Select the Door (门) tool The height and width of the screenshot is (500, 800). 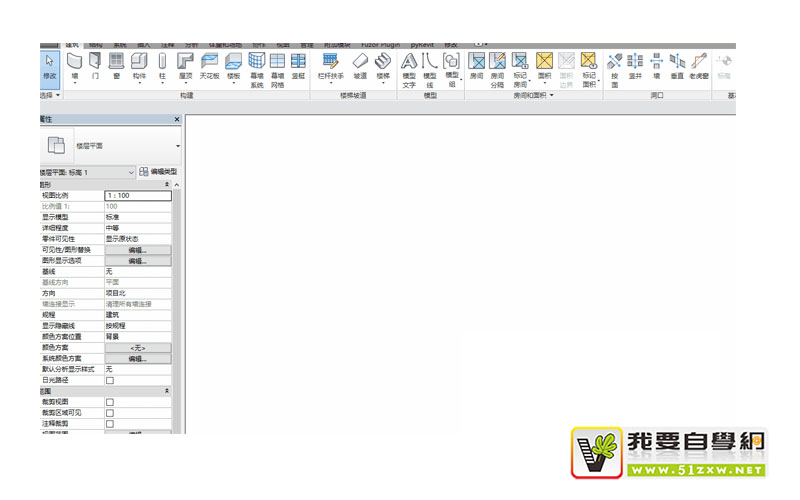95,66
